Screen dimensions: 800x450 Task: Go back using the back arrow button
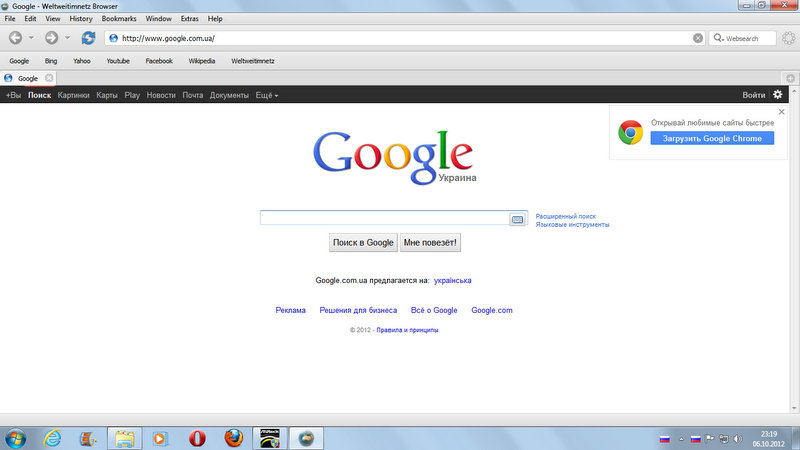(15, 38)
